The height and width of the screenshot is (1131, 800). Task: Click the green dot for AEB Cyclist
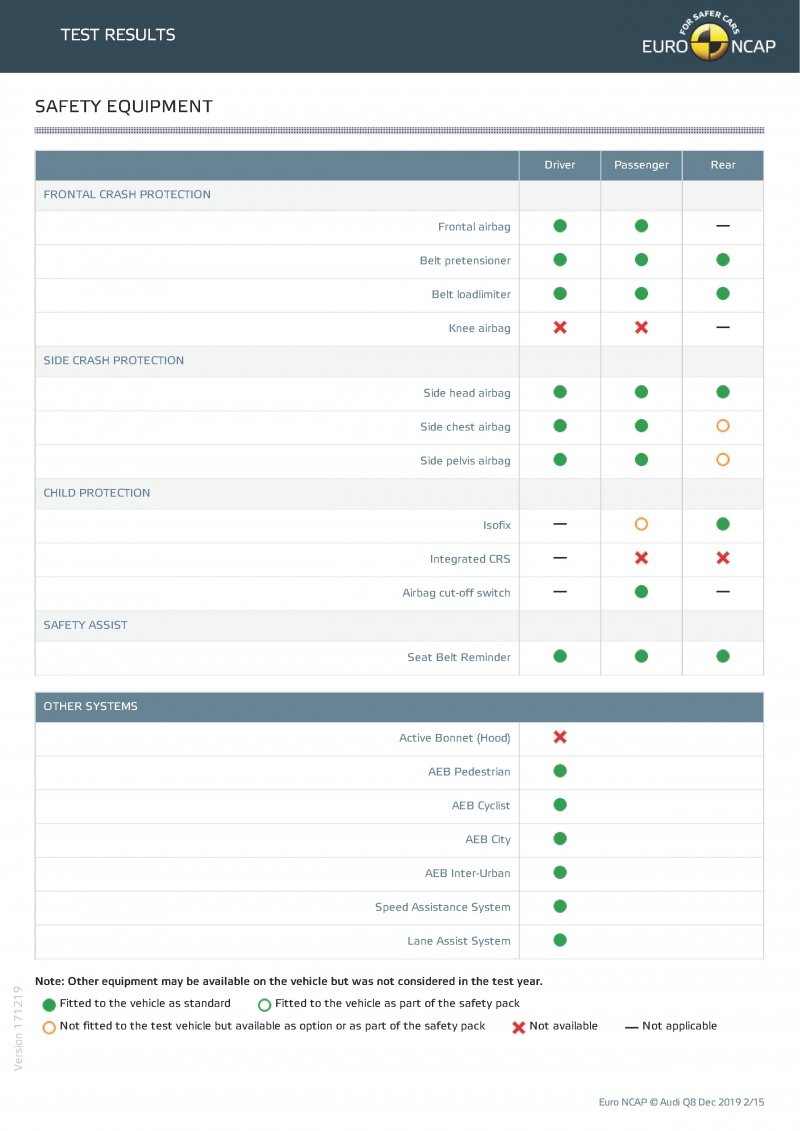pyautogui.click(x=560, y=804)
